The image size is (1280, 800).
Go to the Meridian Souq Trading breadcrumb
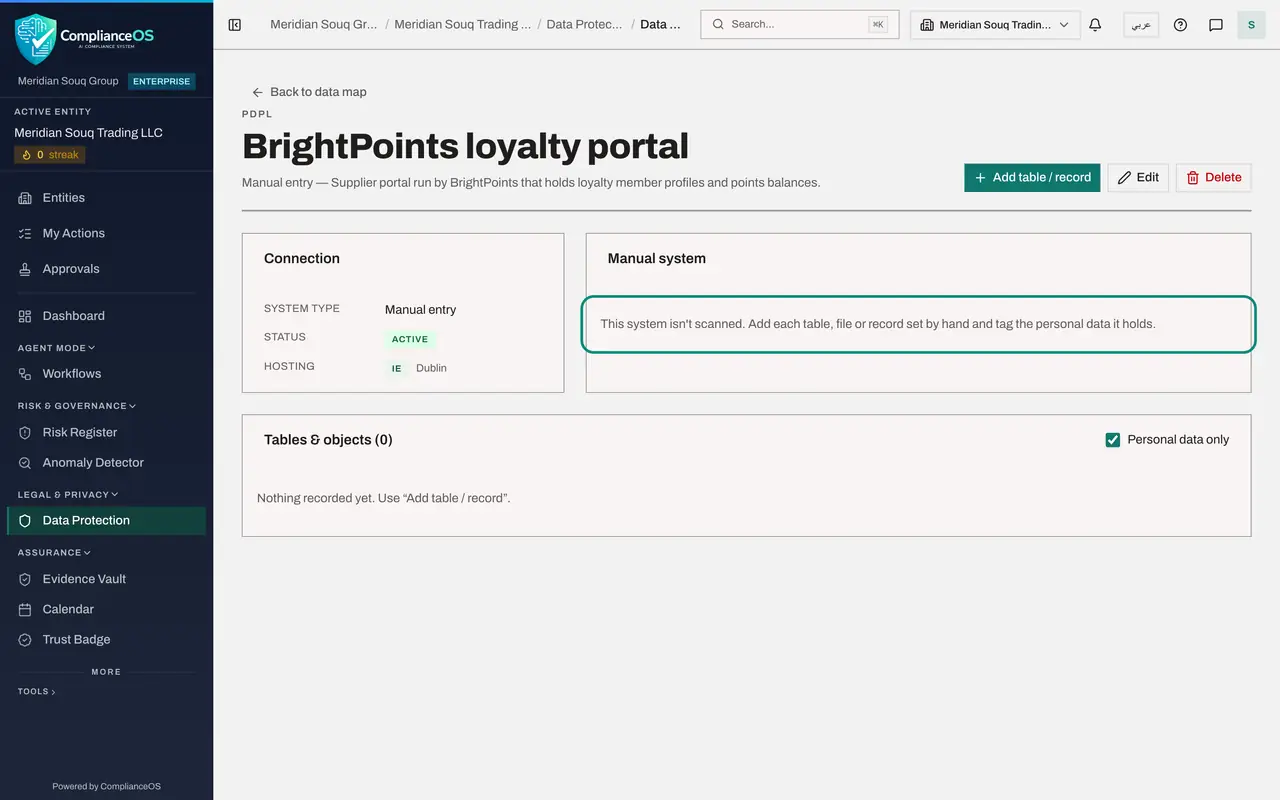coord(462,24)
